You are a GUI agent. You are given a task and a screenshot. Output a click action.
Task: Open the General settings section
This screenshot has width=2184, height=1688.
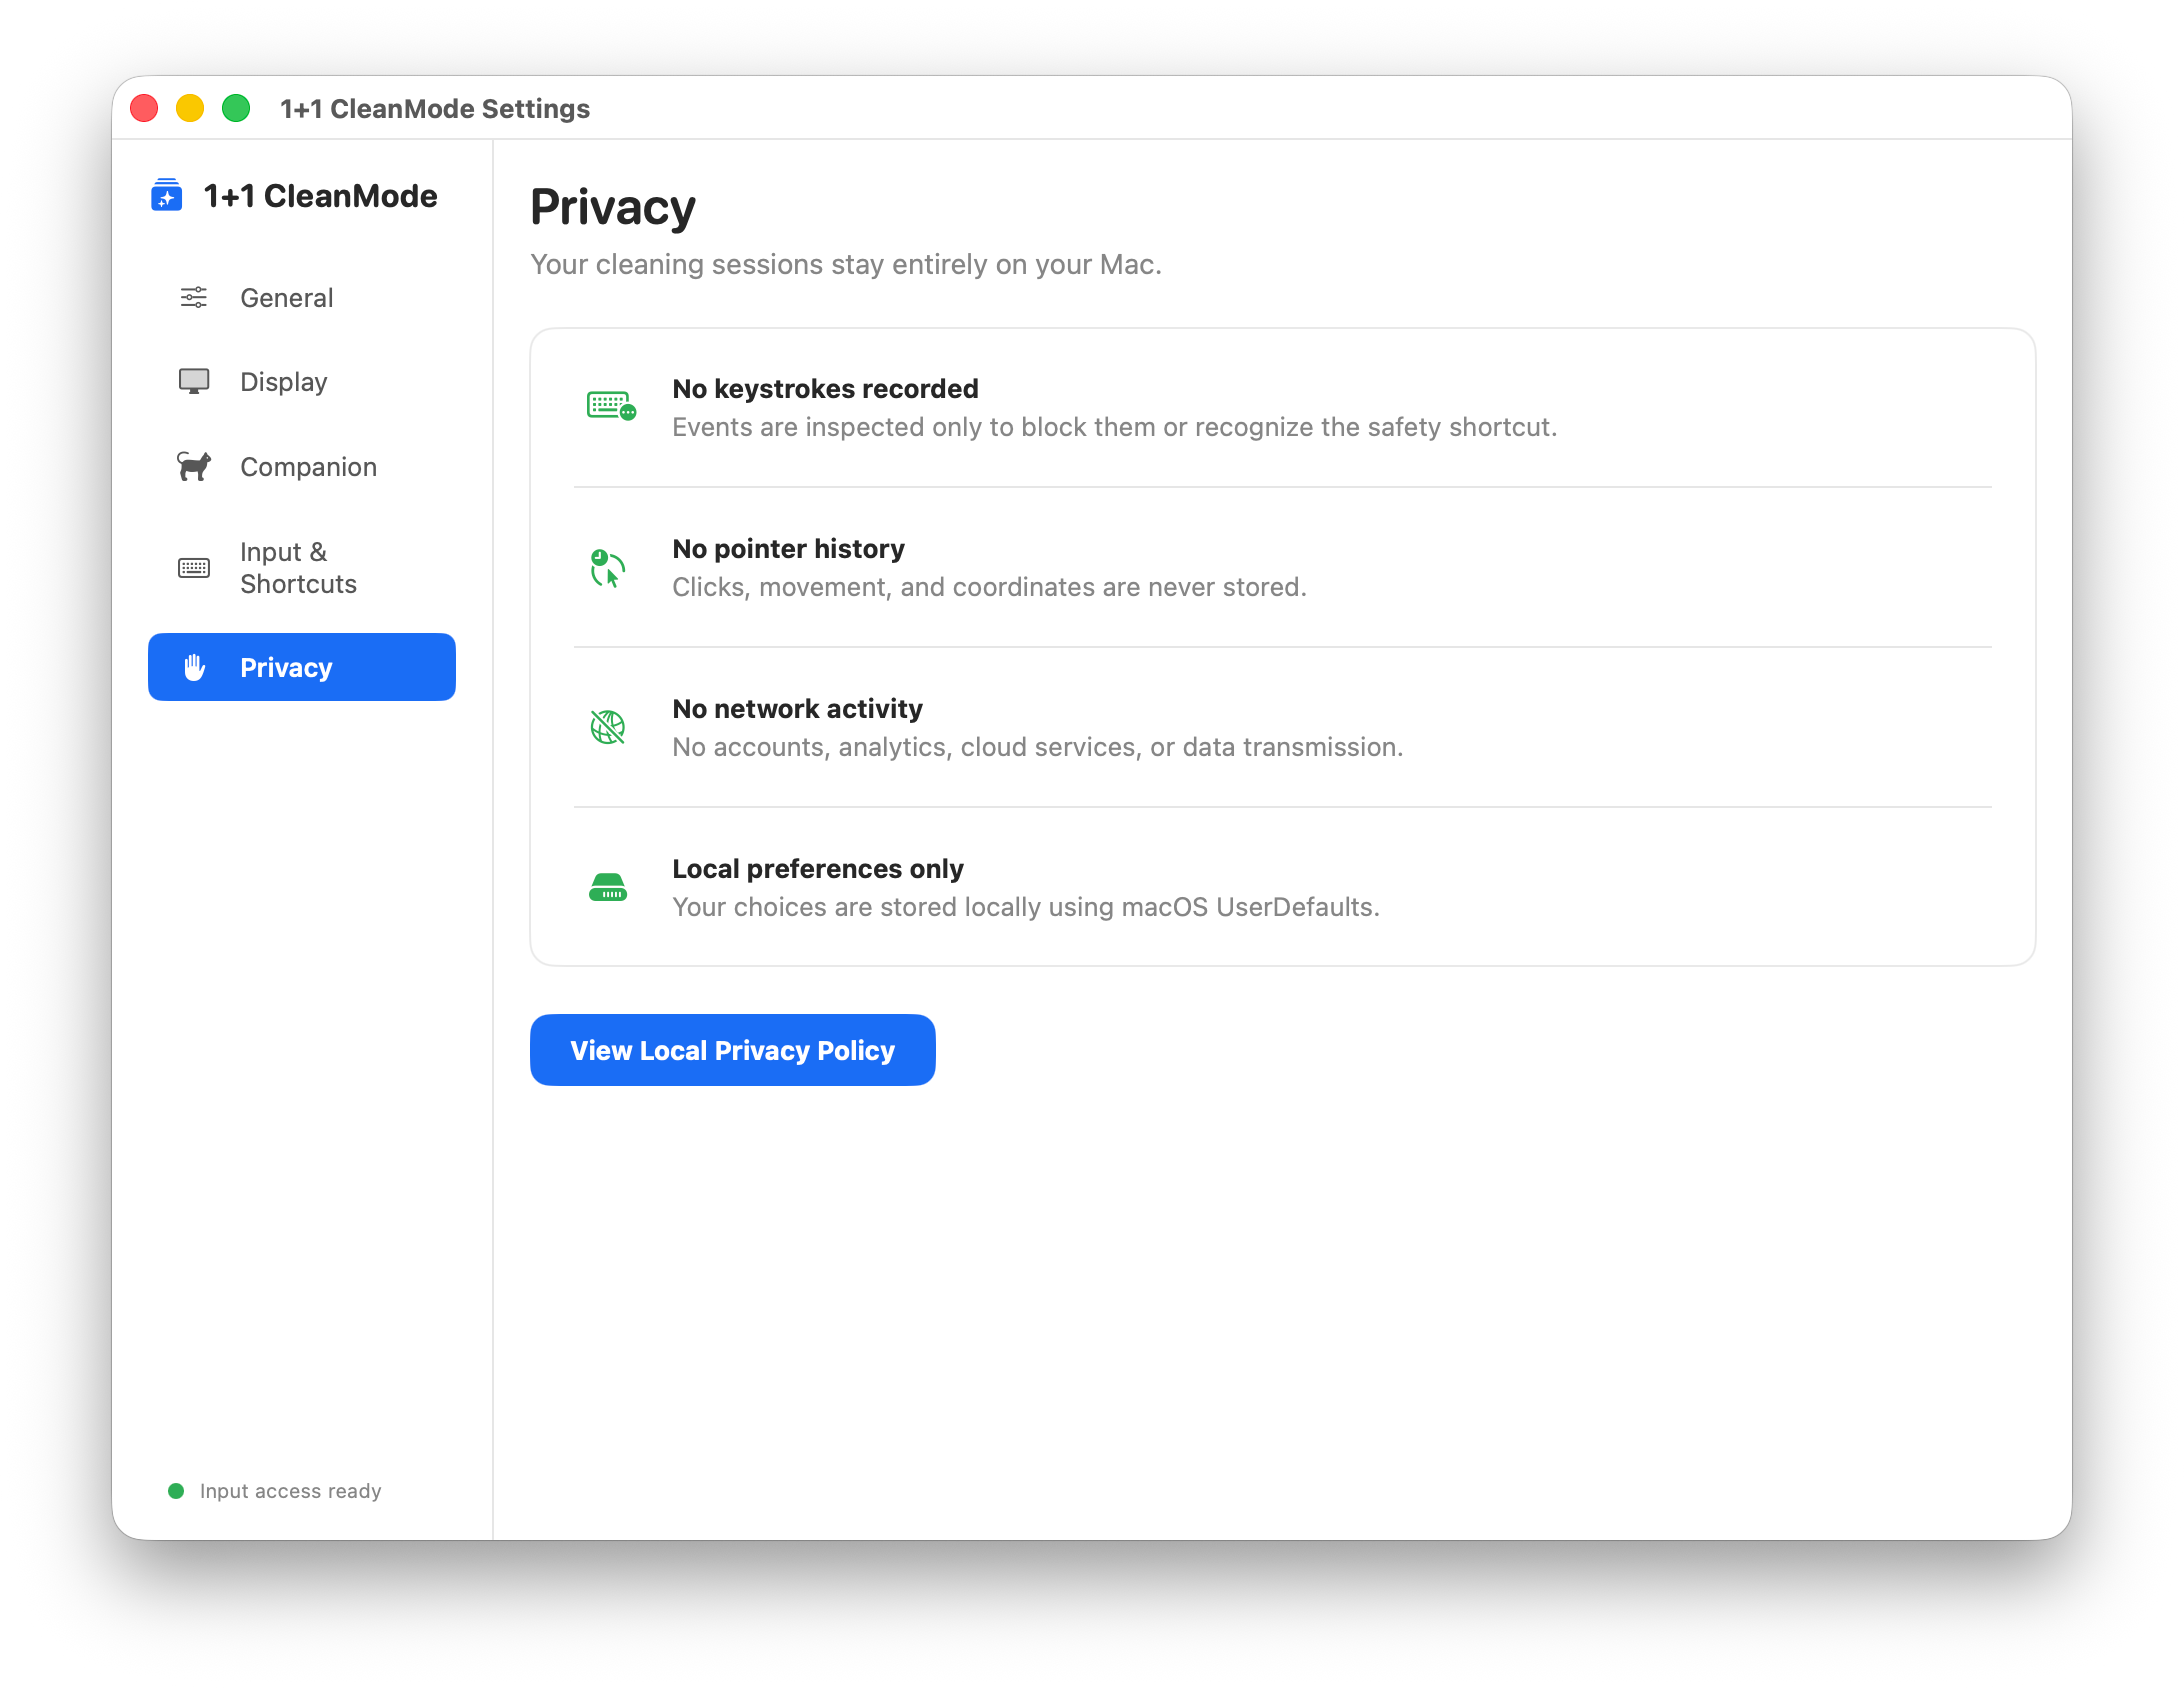pos(302,298)
